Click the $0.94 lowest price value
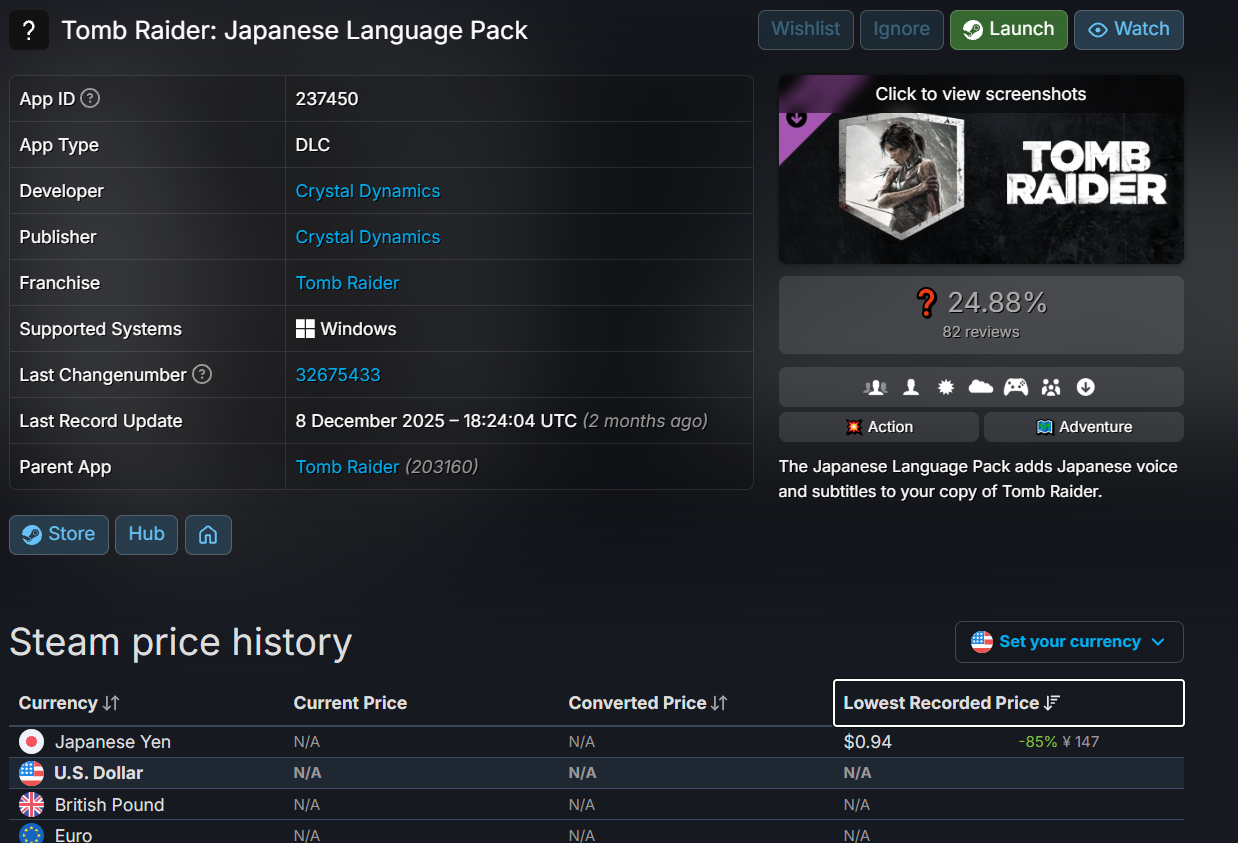 (x=868, y=742)
